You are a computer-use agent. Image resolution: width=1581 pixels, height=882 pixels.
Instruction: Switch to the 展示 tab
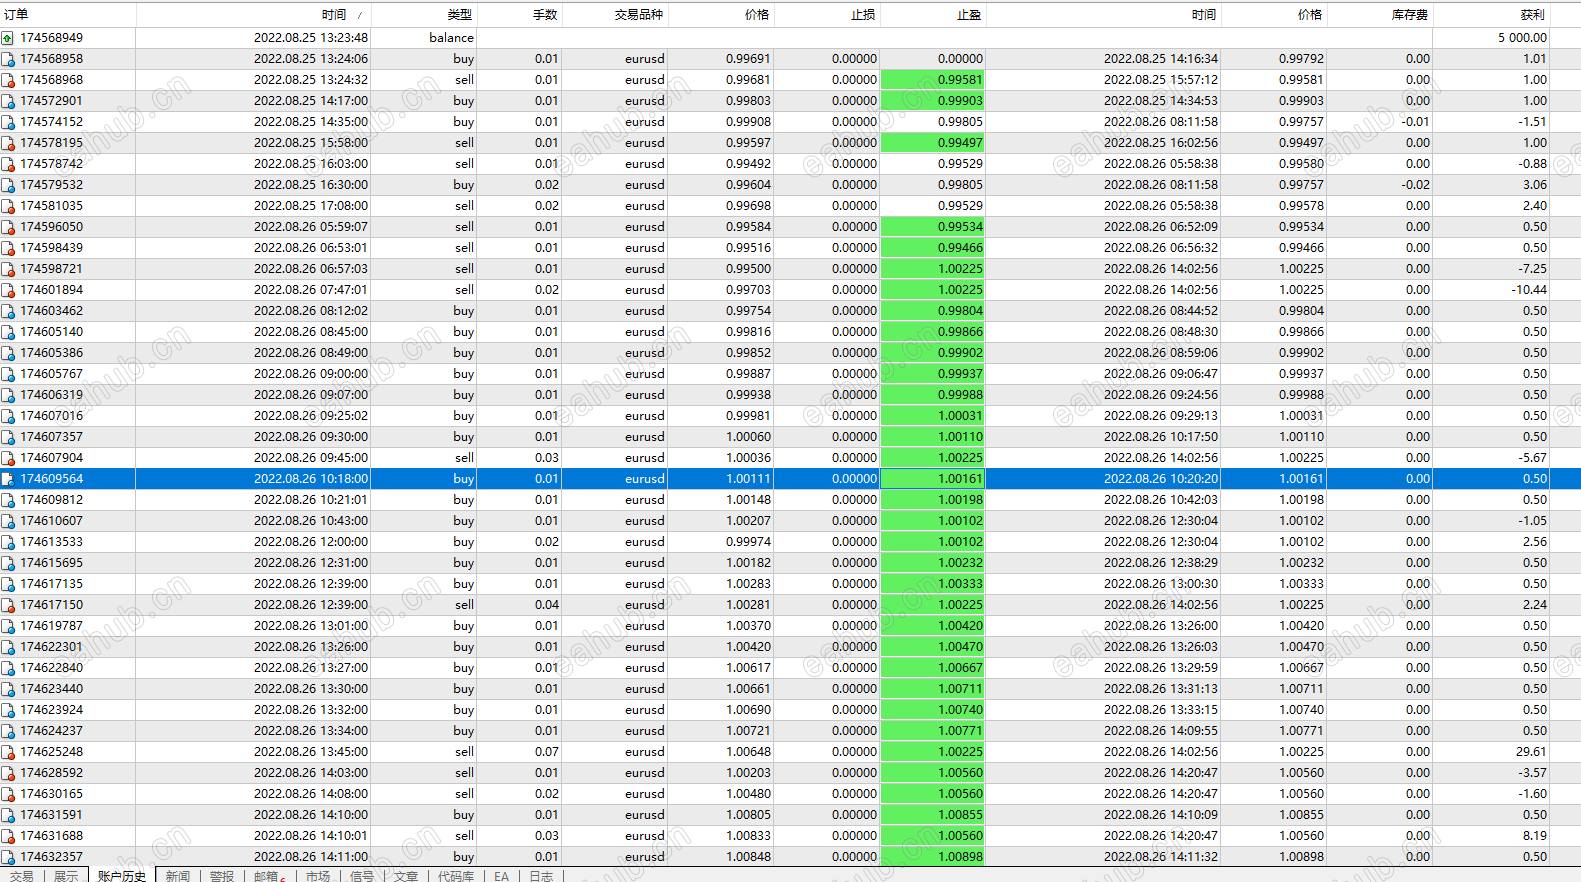tap(66, 876)
